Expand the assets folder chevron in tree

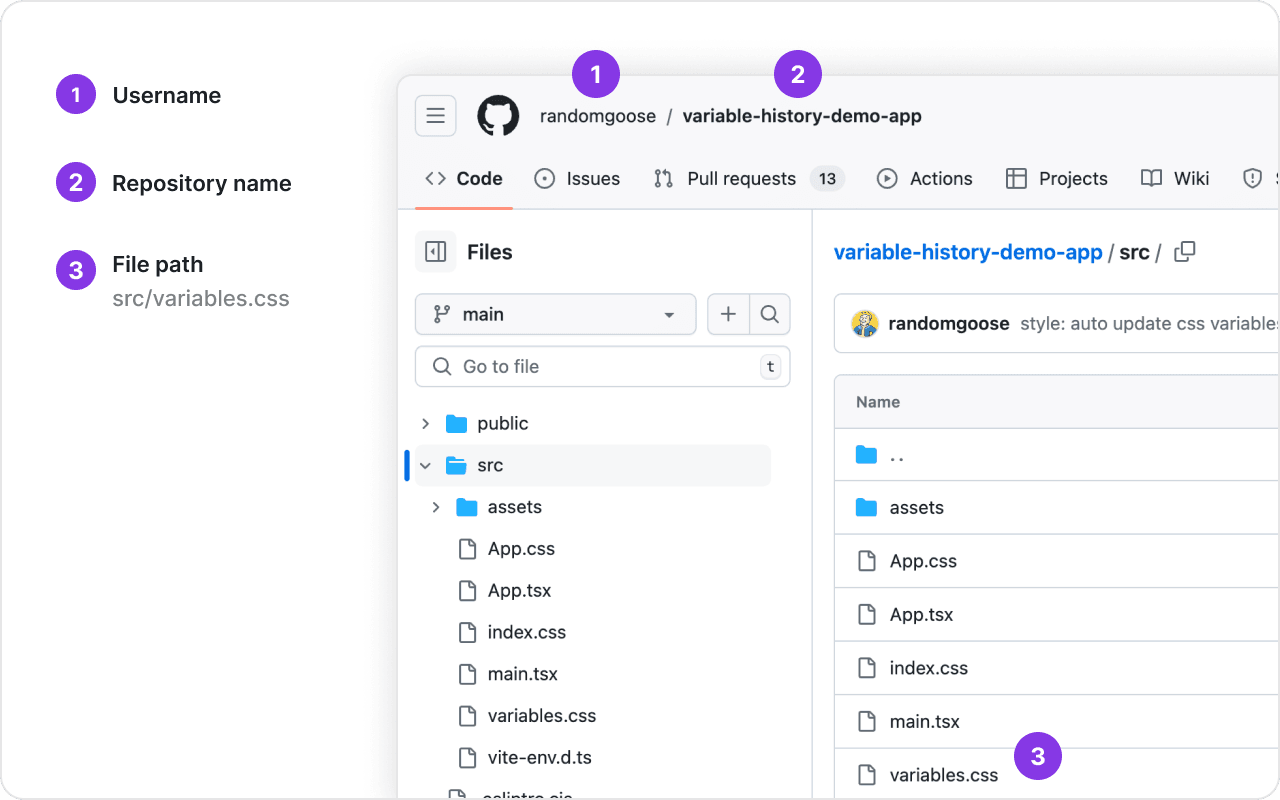(436, 508)
